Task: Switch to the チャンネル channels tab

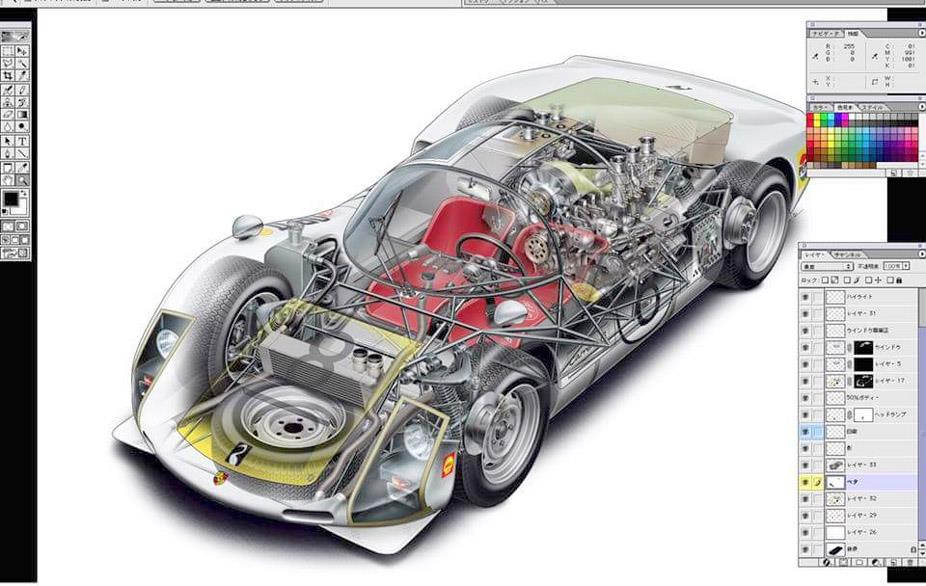Action: pyautogui.click(x=847, y=255)
